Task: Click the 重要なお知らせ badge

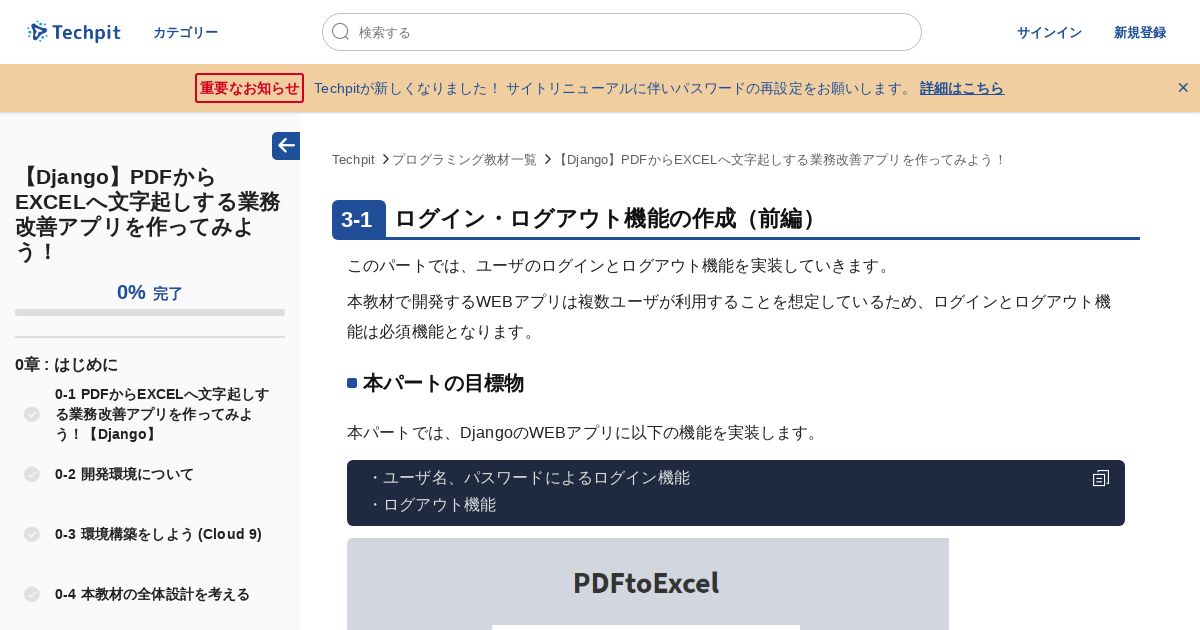Action: click(249, 88)
